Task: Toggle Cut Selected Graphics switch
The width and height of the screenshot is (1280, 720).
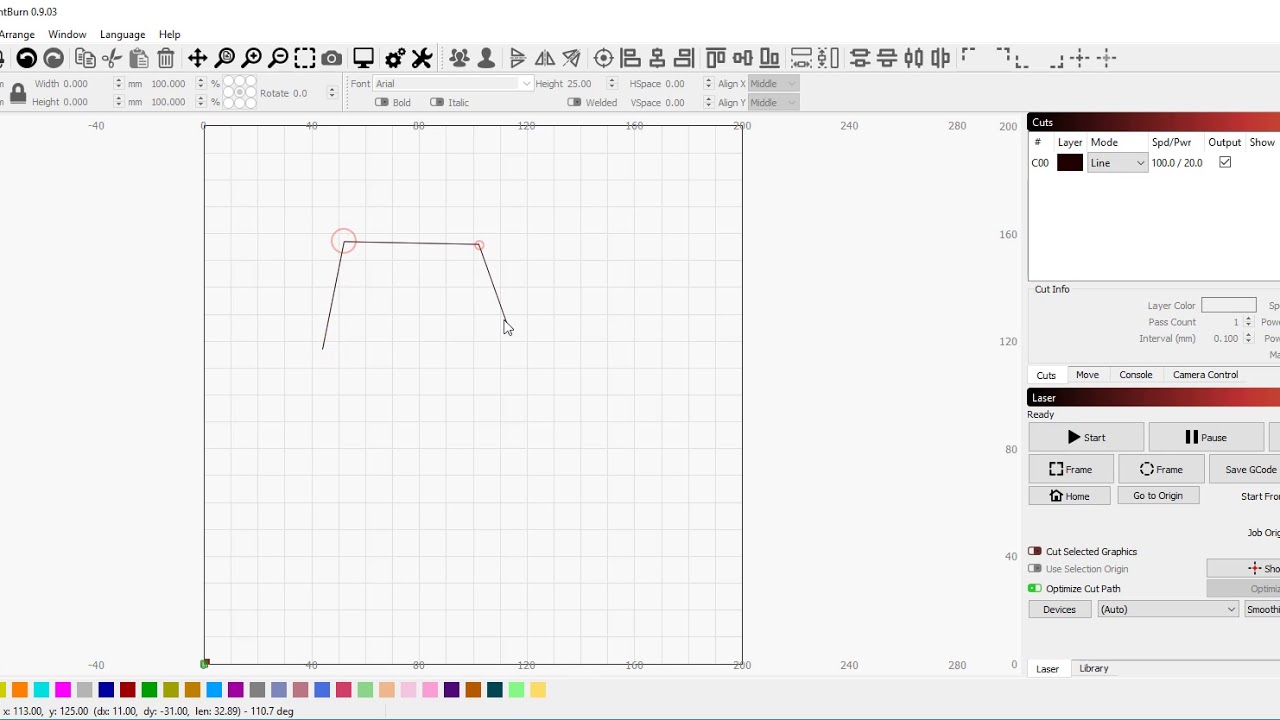Action: (x=1035, y=551)
